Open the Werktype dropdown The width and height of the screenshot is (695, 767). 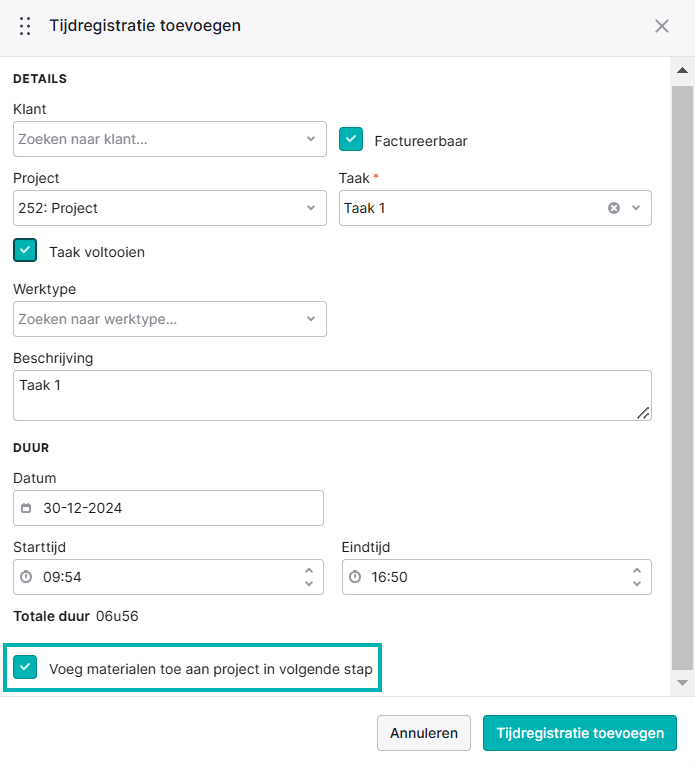coord(170,319)
